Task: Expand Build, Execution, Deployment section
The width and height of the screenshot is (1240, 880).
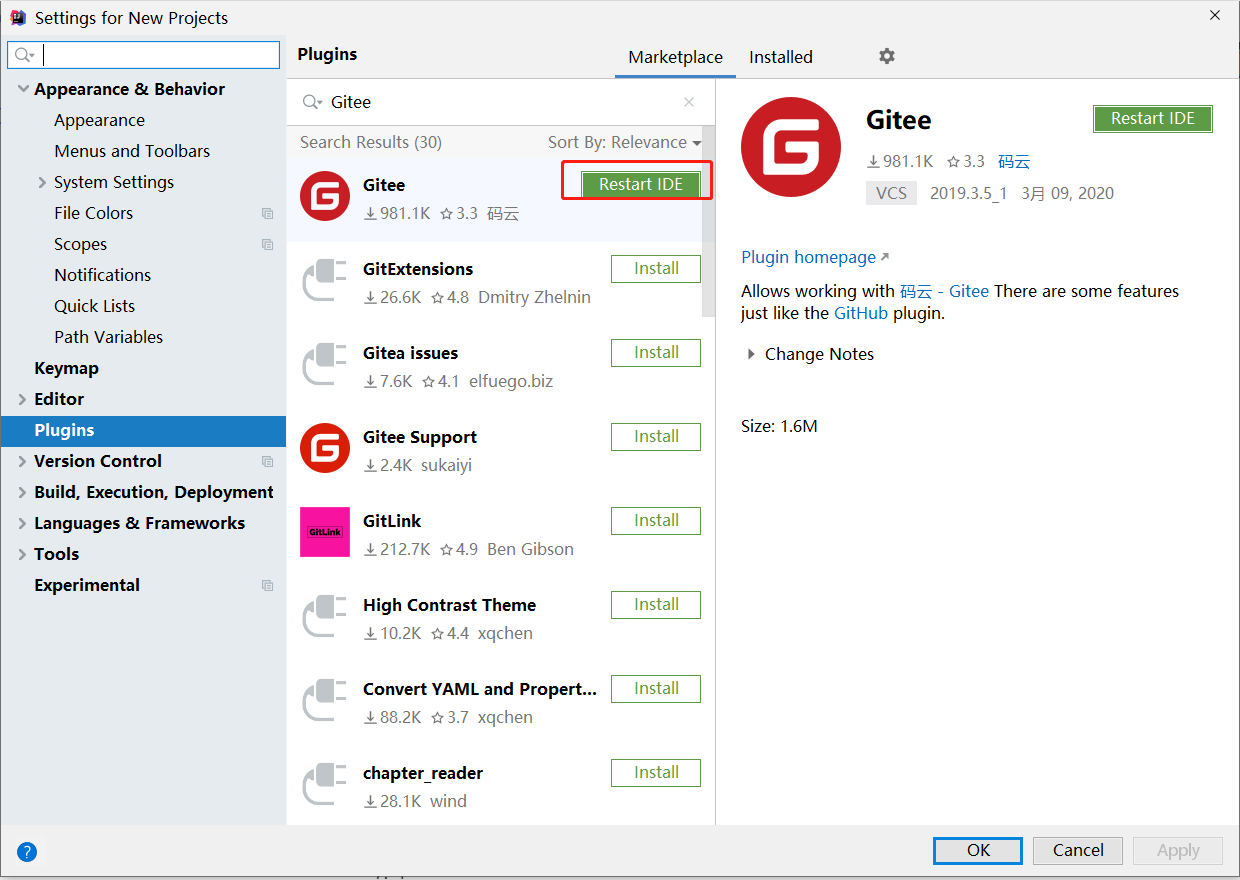Action: (23, 492)
